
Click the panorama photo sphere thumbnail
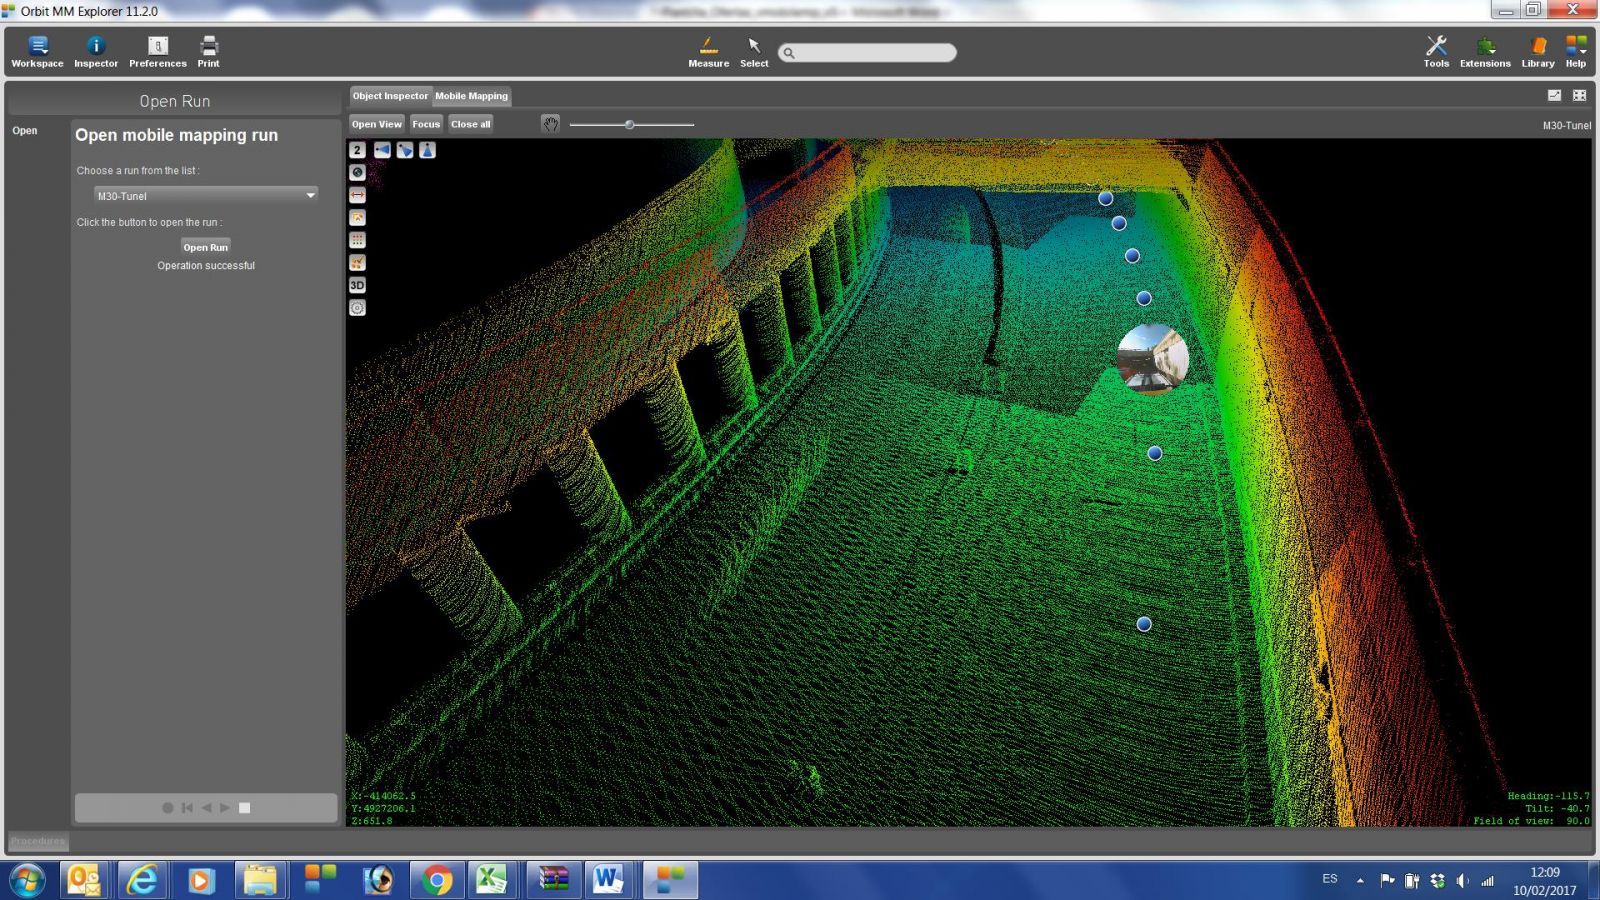(x=1152, y=358)
